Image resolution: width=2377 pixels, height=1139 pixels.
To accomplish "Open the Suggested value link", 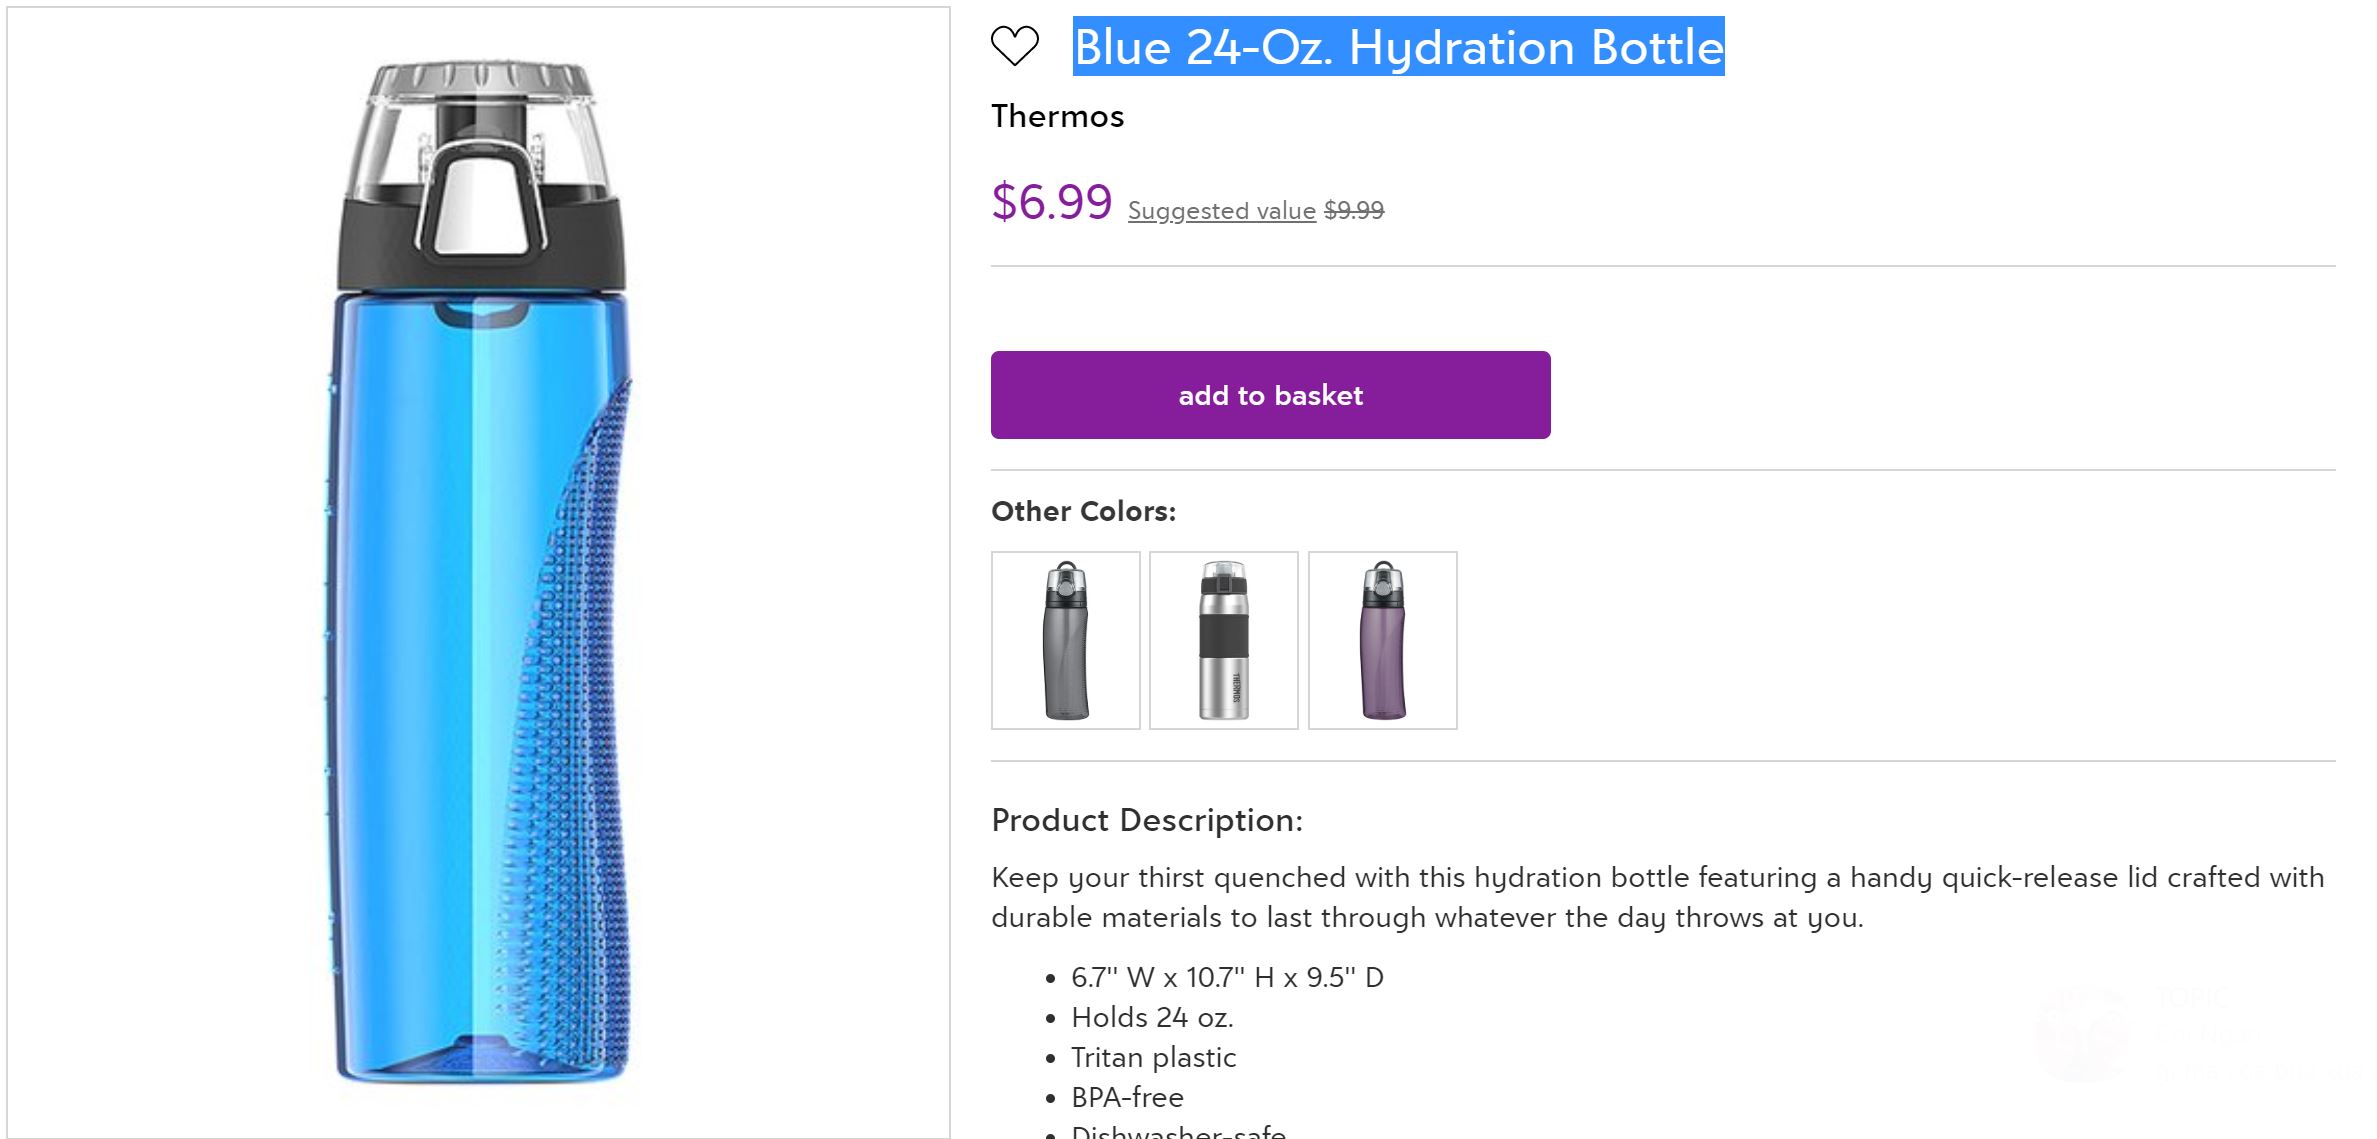I will click(x=1221, y=211).
